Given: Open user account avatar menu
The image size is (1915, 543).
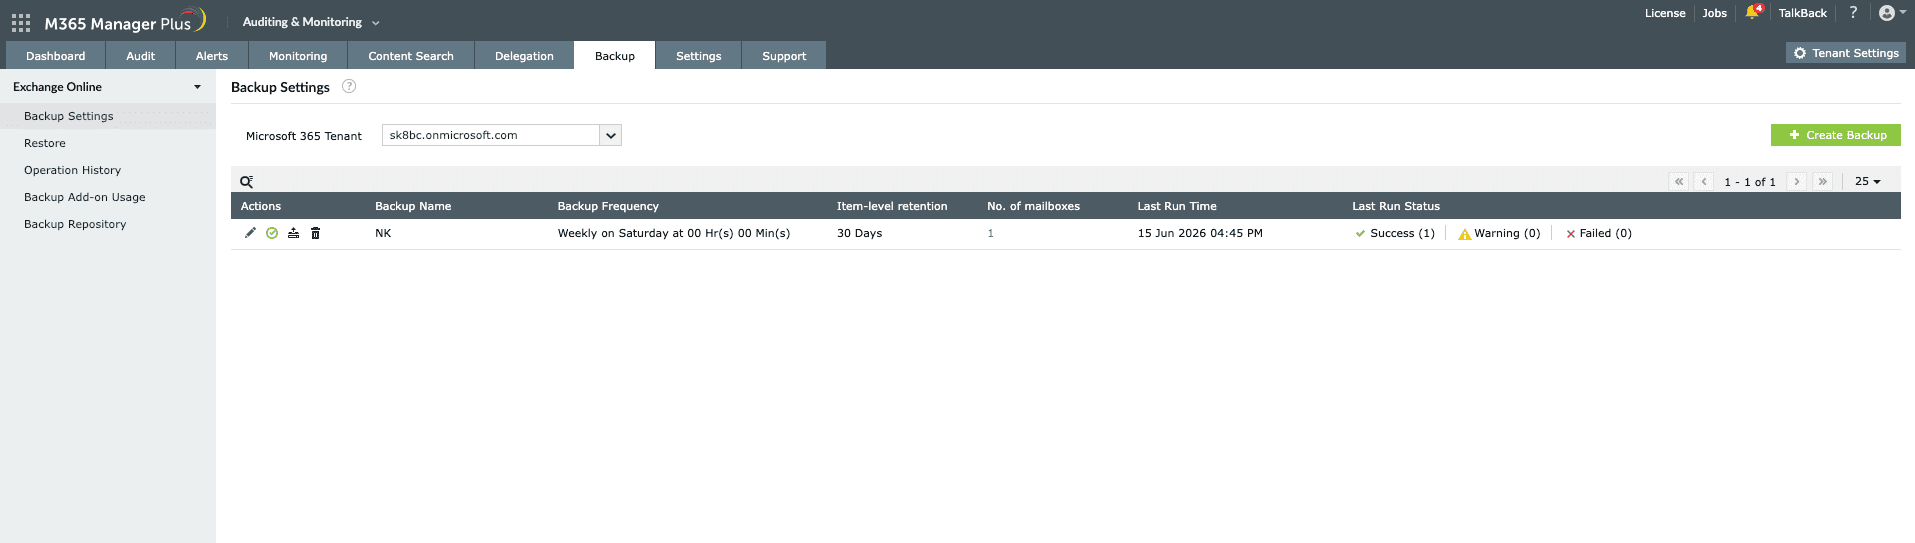Looking at the screenshot, I should [x=1892, y=13].
